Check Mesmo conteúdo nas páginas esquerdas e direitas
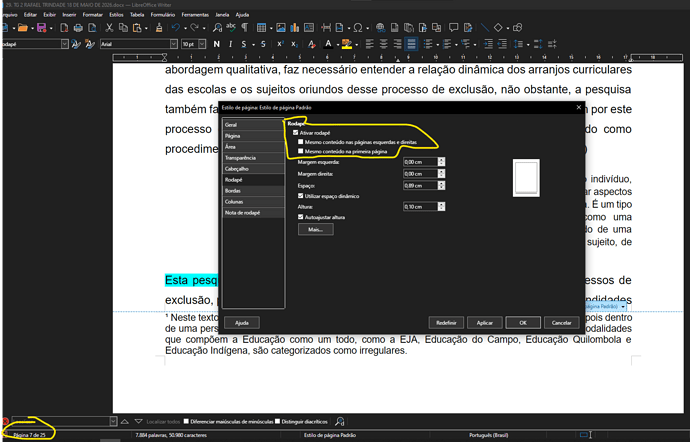The width and height of the screenshot is (690, 442). pyautogui.click(x=301, y=142)
